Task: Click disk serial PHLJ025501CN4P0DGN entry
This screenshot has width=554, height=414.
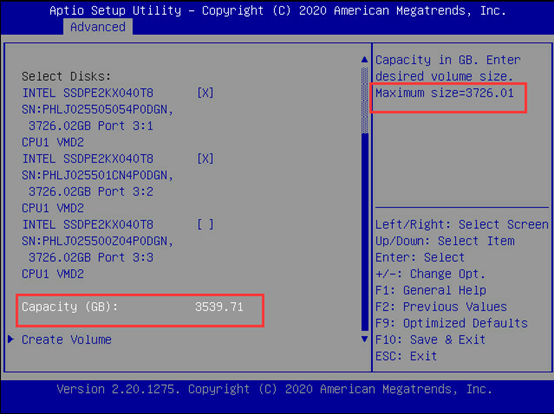Action: 98,175
